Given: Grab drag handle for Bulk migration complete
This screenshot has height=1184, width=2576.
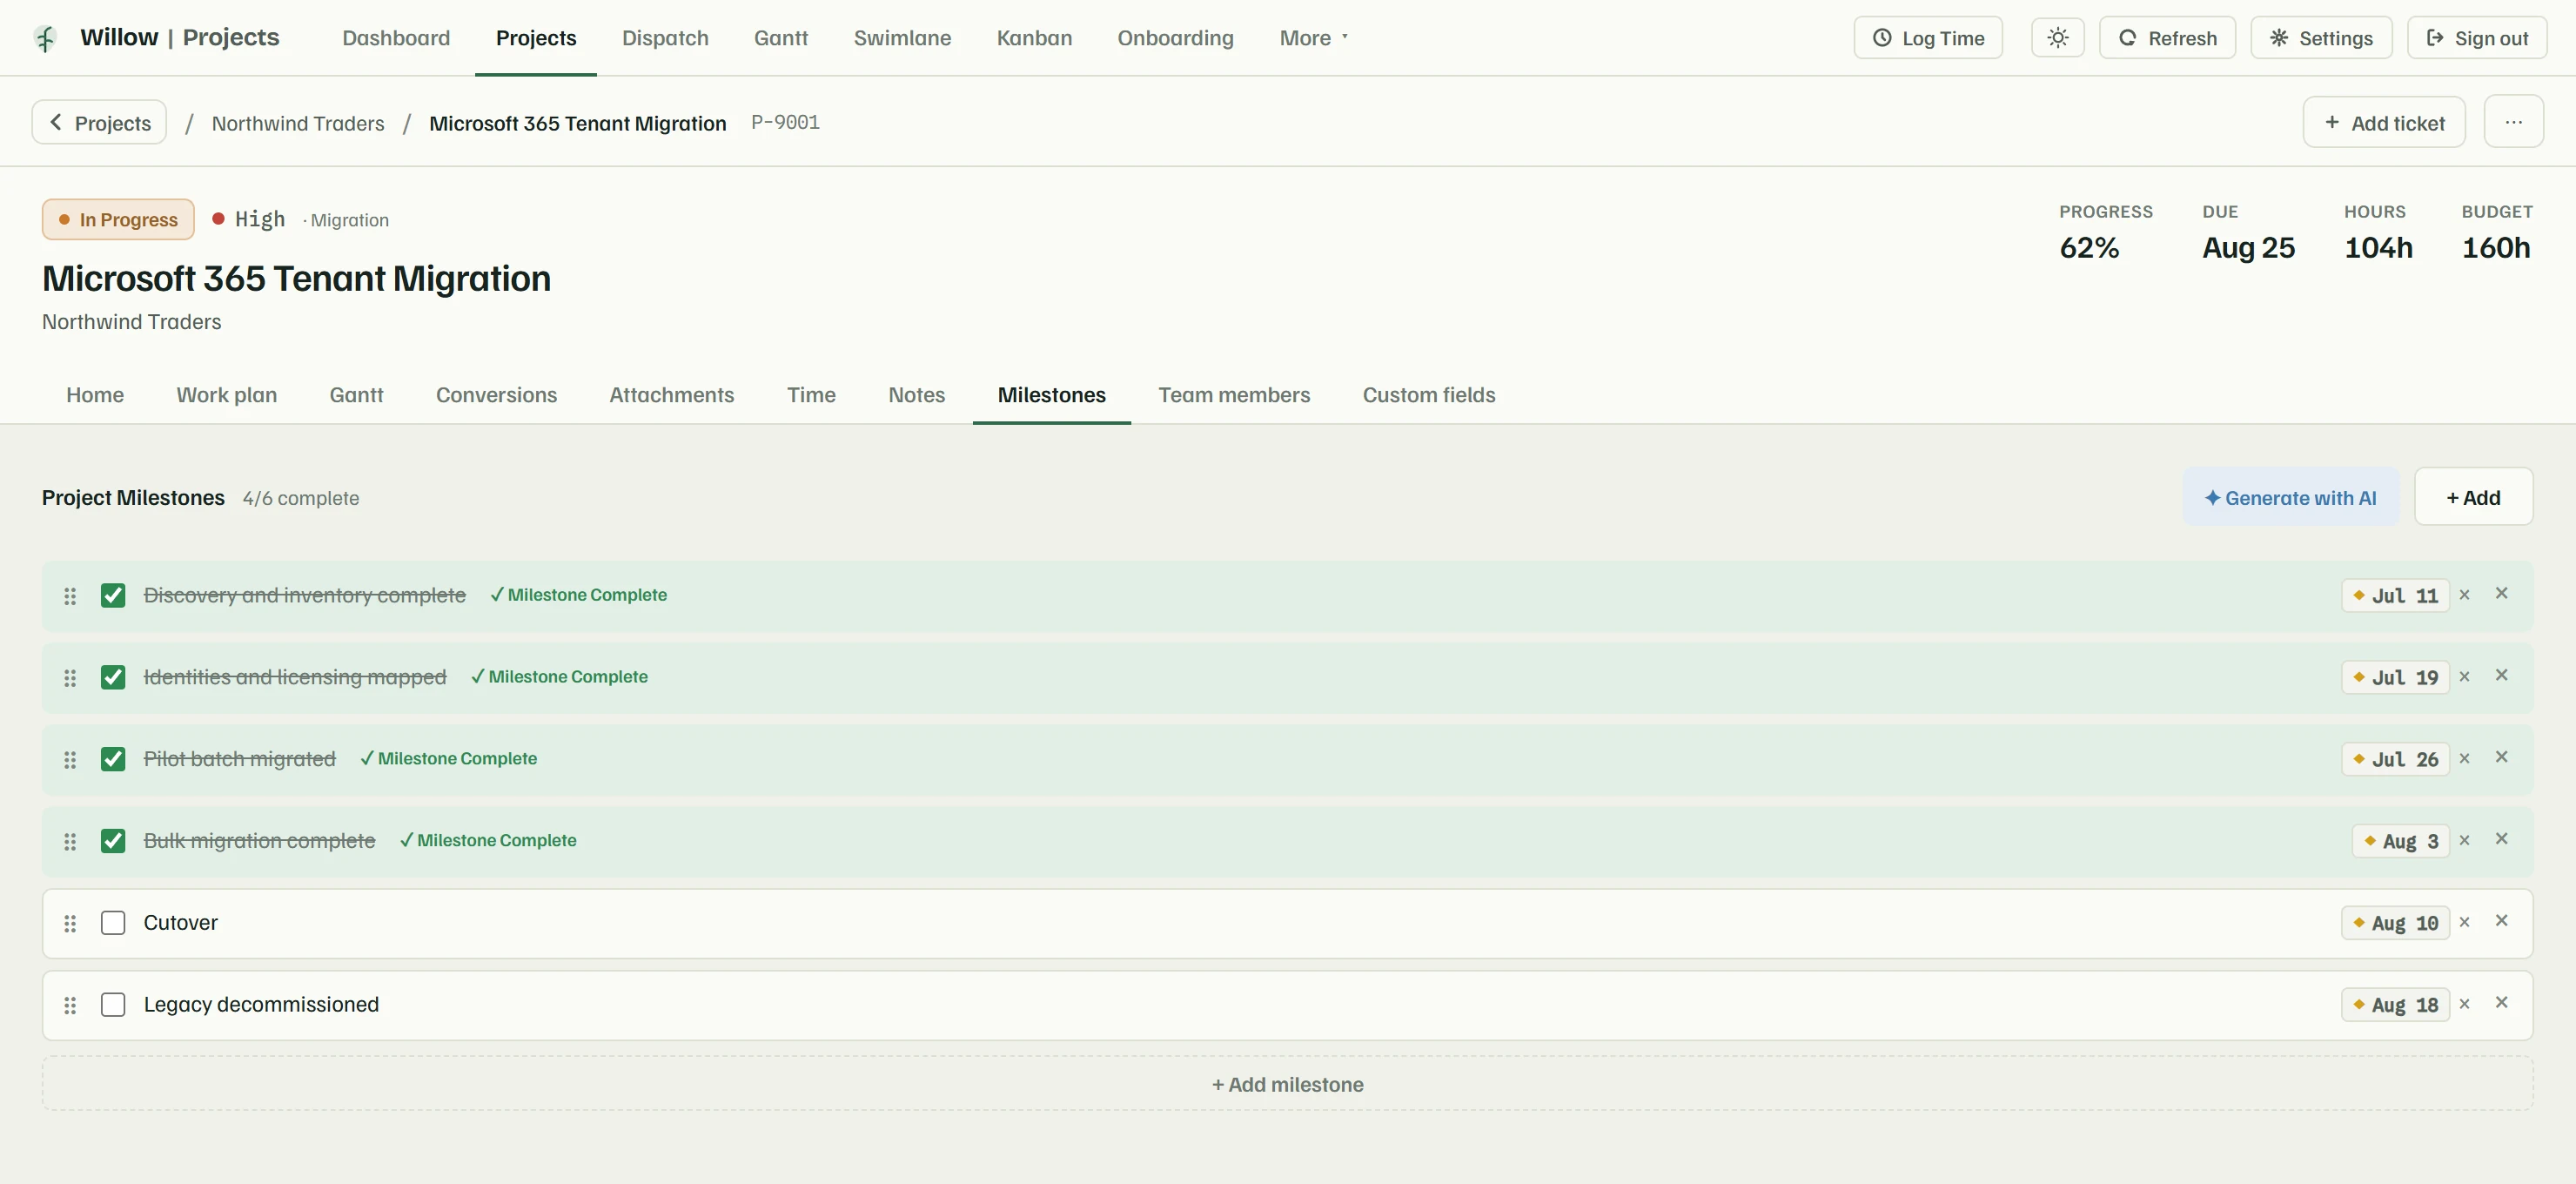Looking at the screenshot, I should point(70,842).
